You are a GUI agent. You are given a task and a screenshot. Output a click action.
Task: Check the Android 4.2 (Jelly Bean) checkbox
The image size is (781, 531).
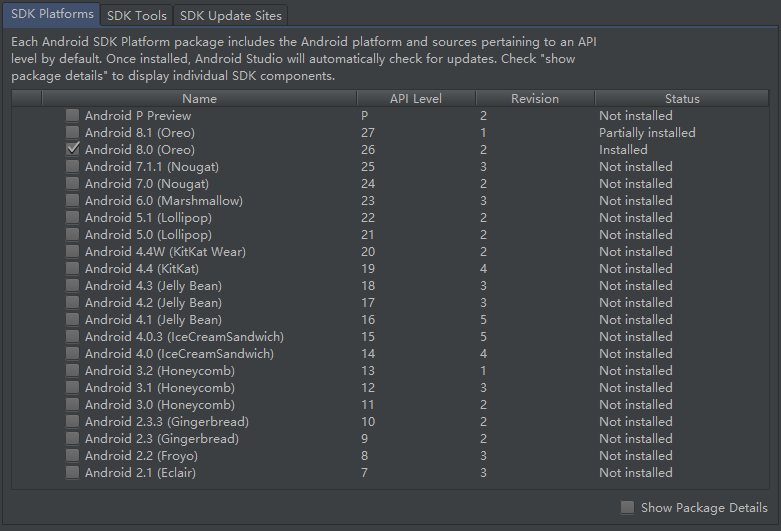(x=73, y=302)
